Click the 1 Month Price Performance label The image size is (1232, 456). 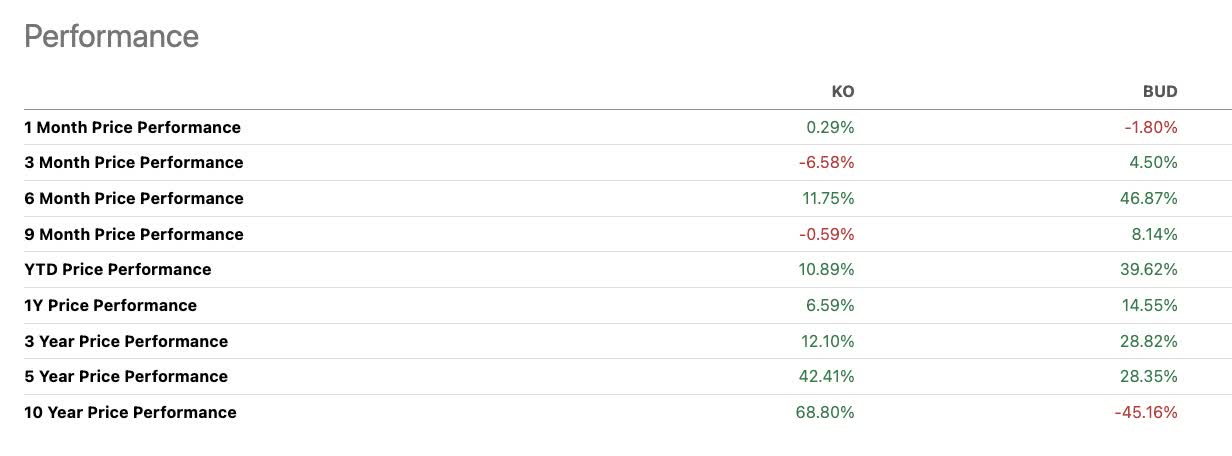tap(132, 127)
